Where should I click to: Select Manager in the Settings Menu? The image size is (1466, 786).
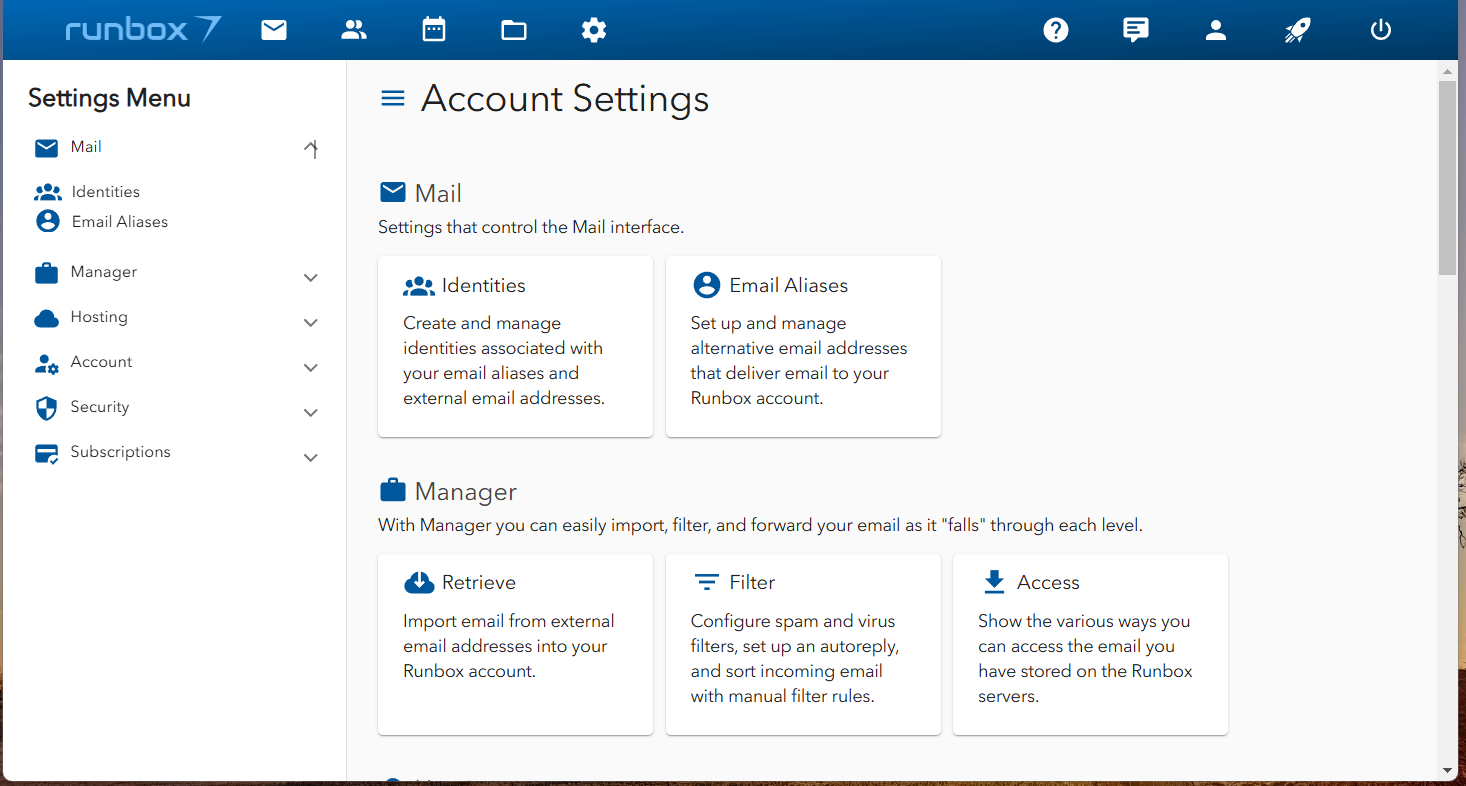tap(104, 272)
